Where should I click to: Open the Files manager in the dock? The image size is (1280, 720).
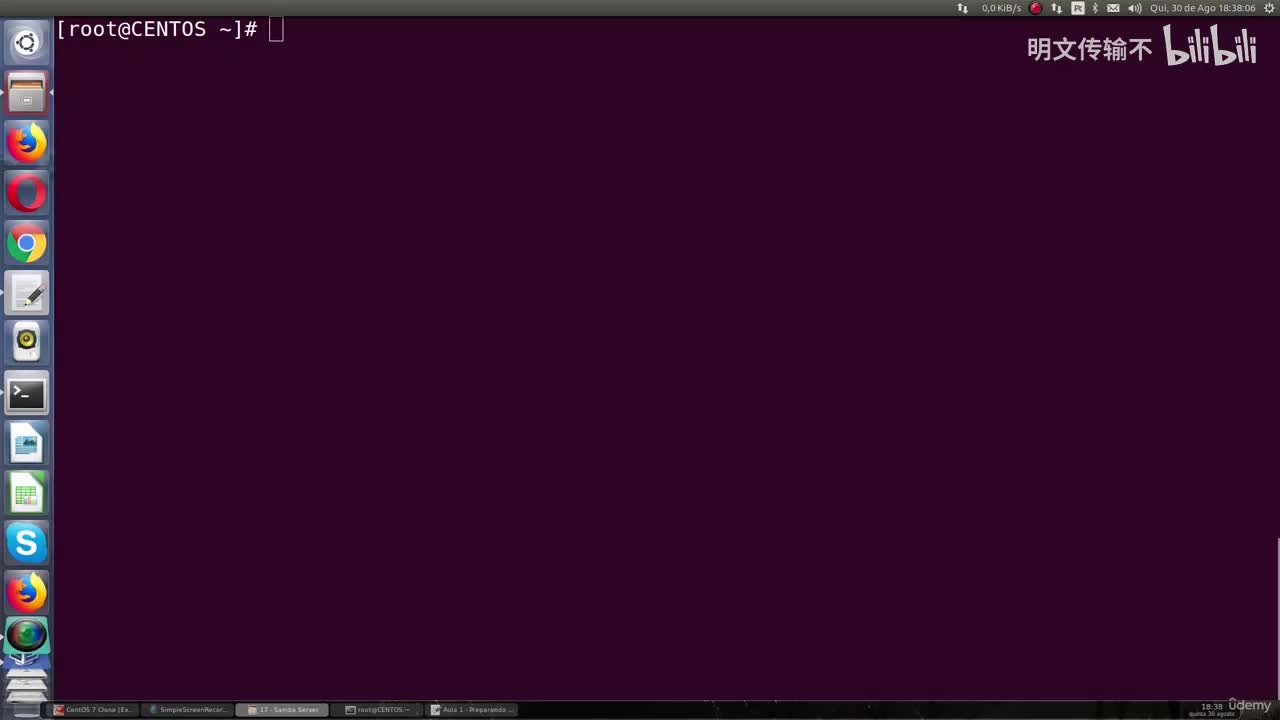tap(26, 93)
